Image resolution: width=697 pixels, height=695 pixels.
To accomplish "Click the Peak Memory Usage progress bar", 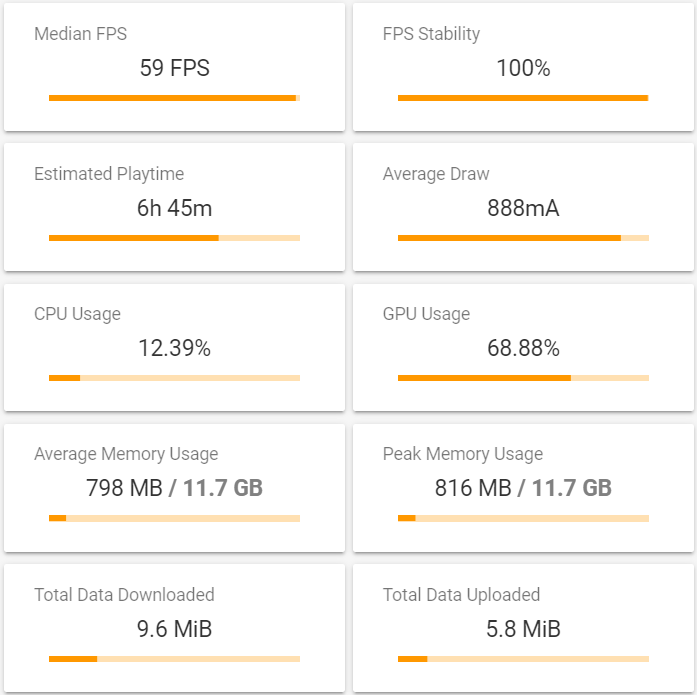I will pos(523,518).
